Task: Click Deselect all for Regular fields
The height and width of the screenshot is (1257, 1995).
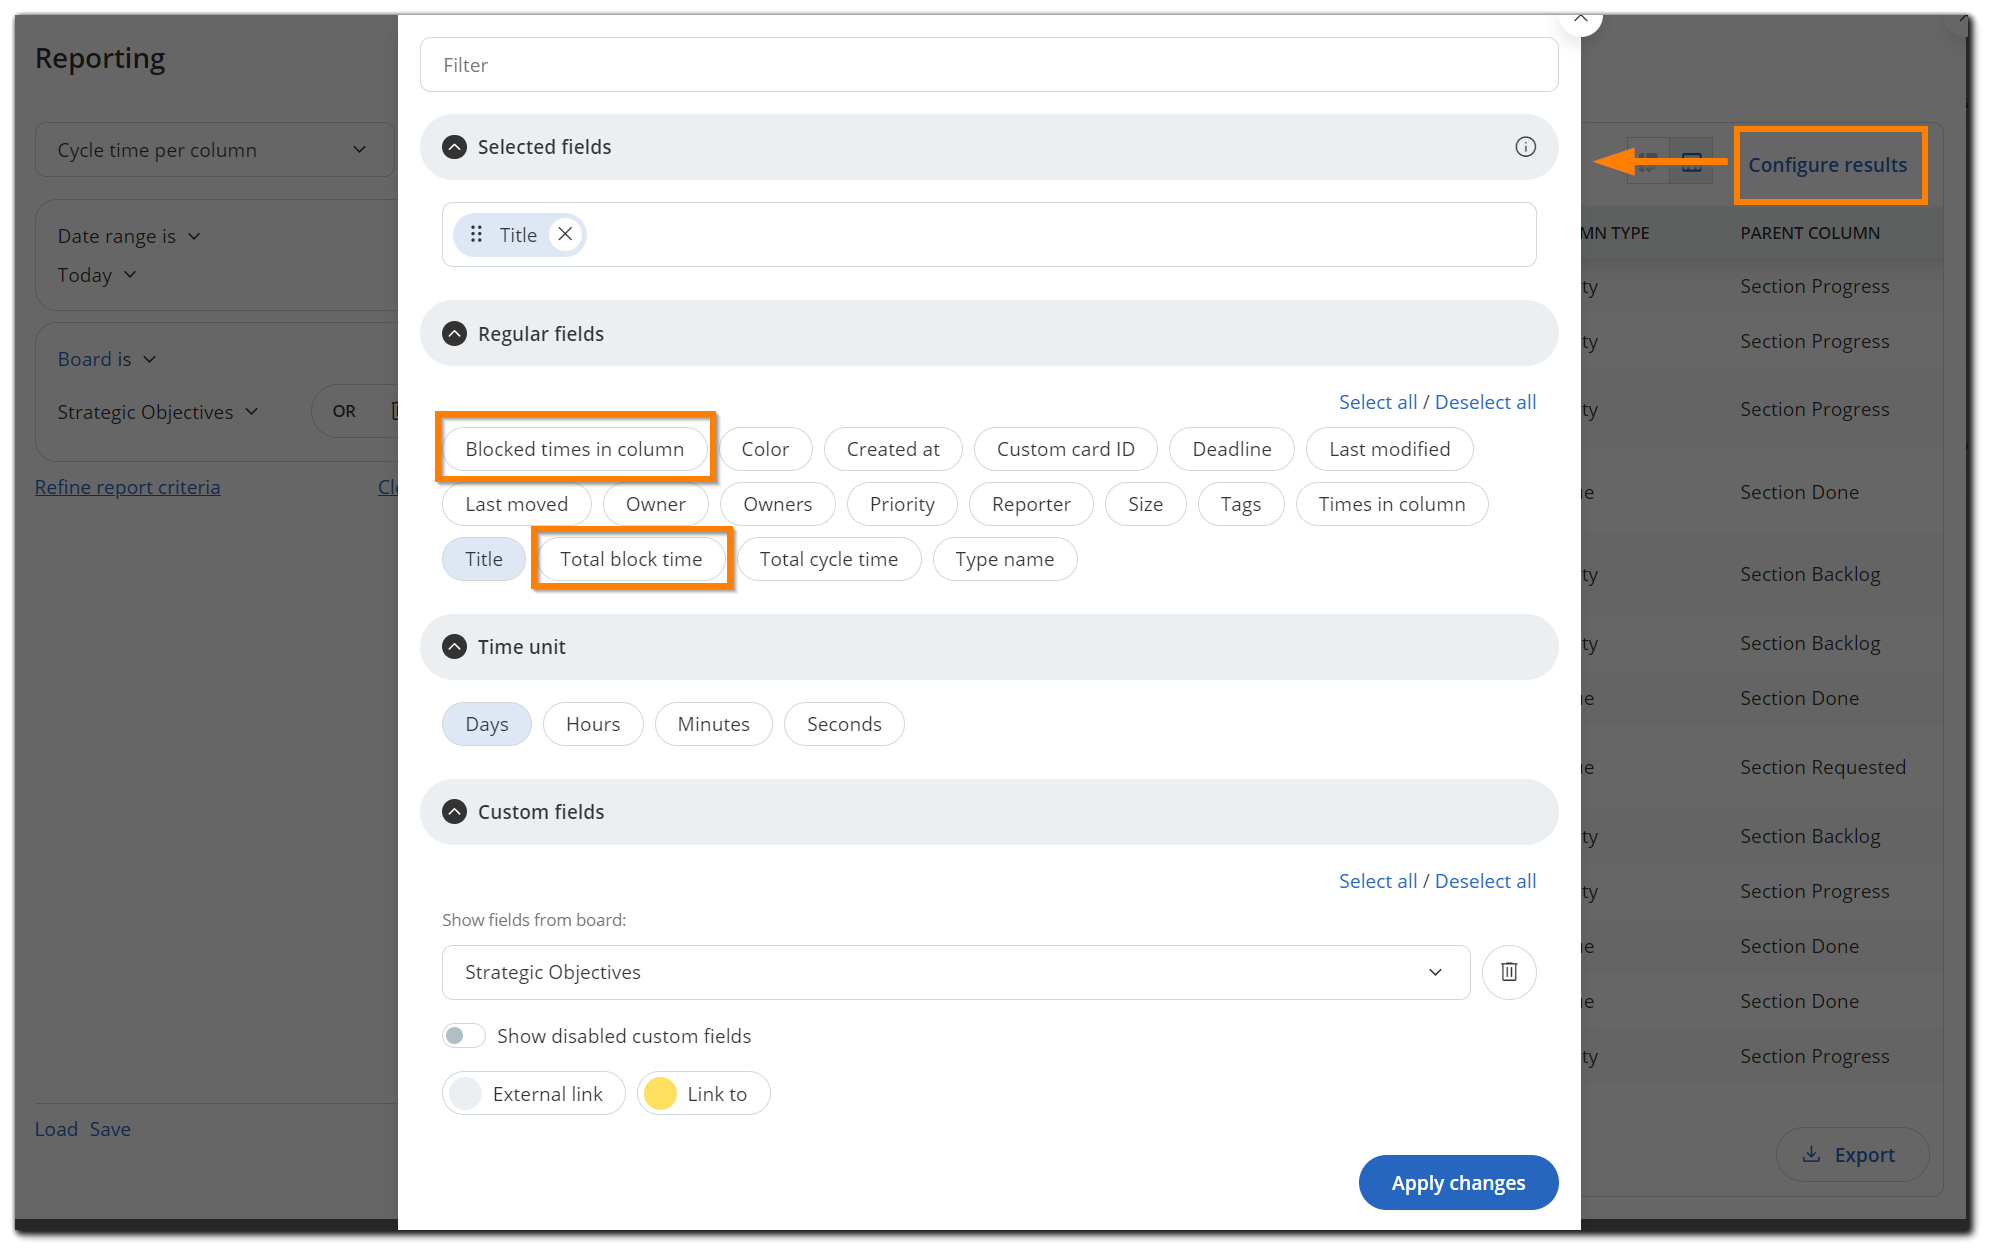Action: pyautogui.click(x=1485, y=402)
